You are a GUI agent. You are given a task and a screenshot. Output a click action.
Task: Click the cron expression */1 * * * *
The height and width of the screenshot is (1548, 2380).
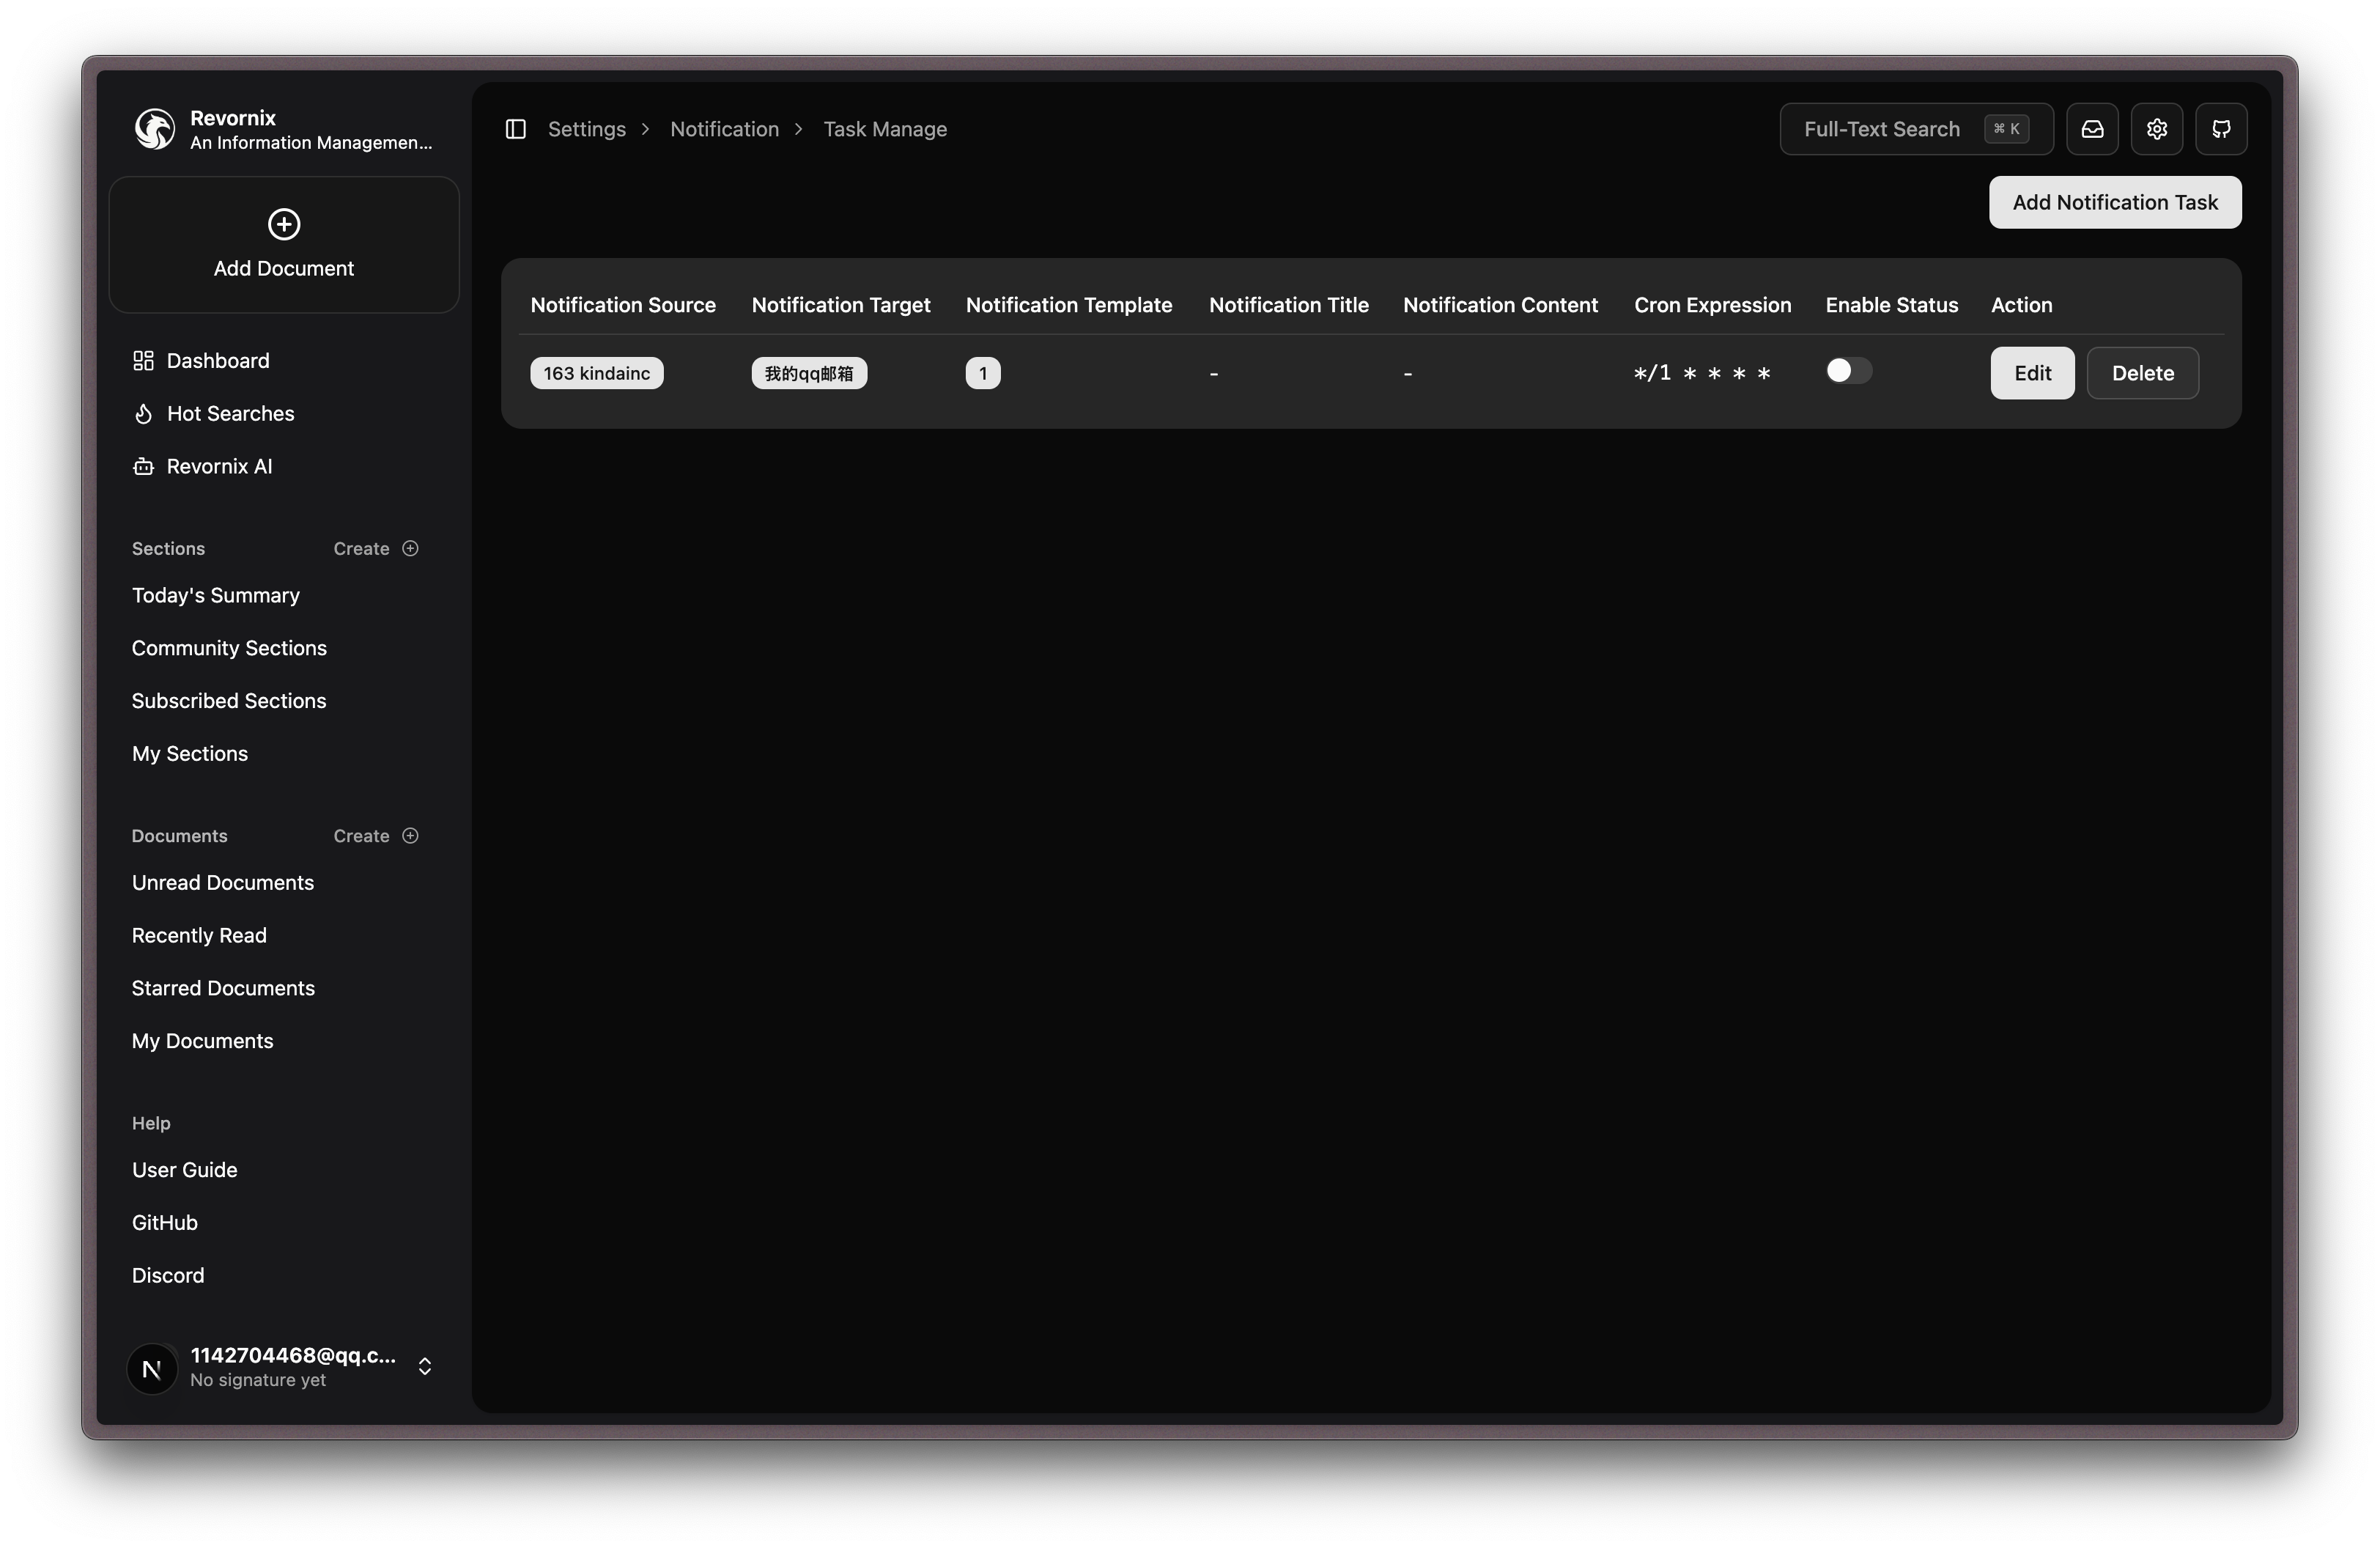tap(1702, 373)
